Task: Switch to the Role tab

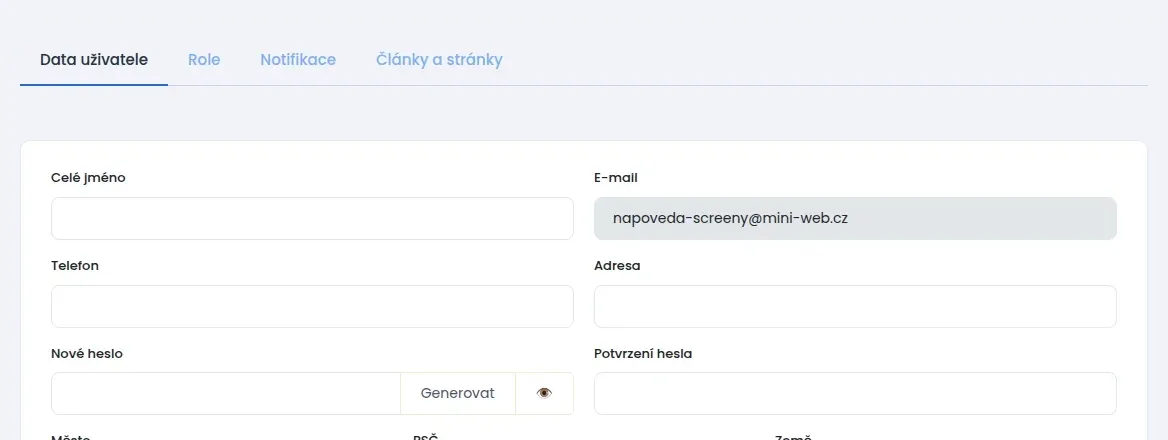Action: click(204, 60)
